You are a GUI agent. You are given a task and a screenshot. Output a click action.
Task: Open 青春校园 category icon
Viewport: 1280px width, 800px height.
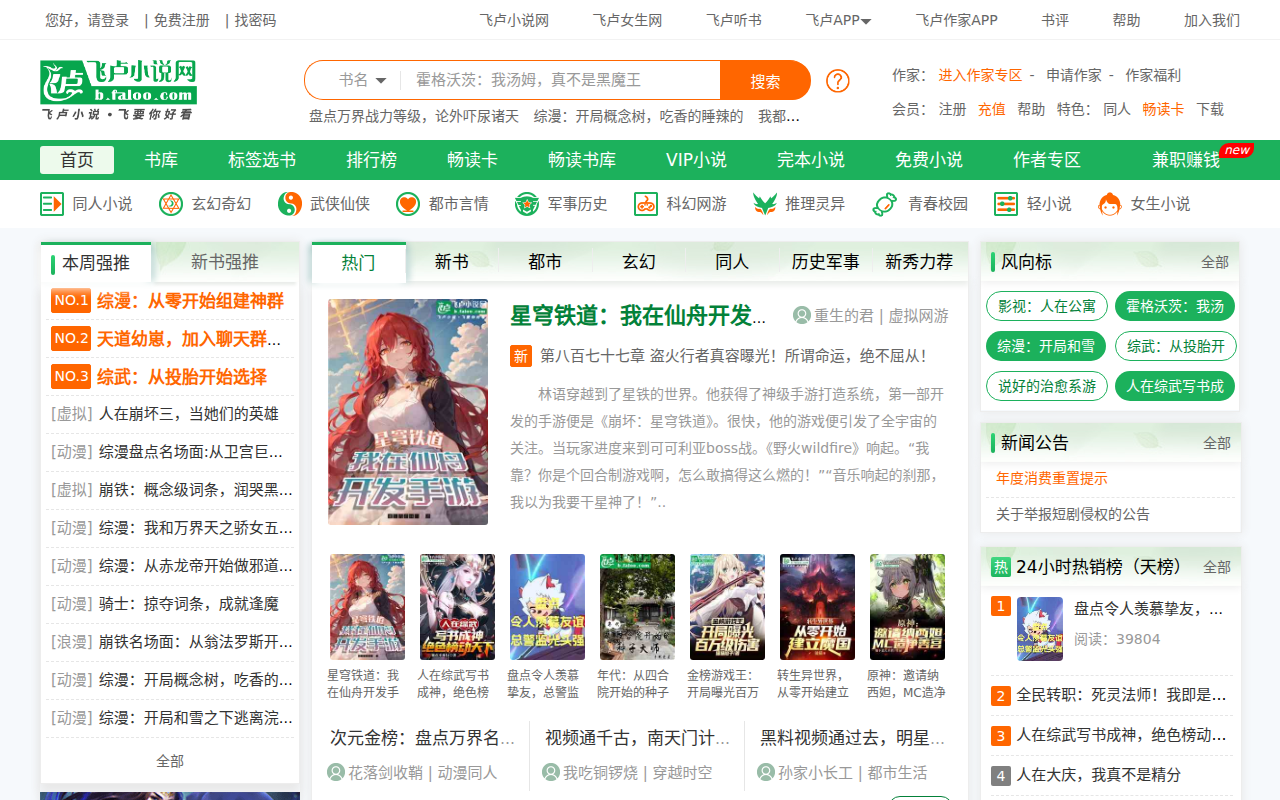(885, 204)
